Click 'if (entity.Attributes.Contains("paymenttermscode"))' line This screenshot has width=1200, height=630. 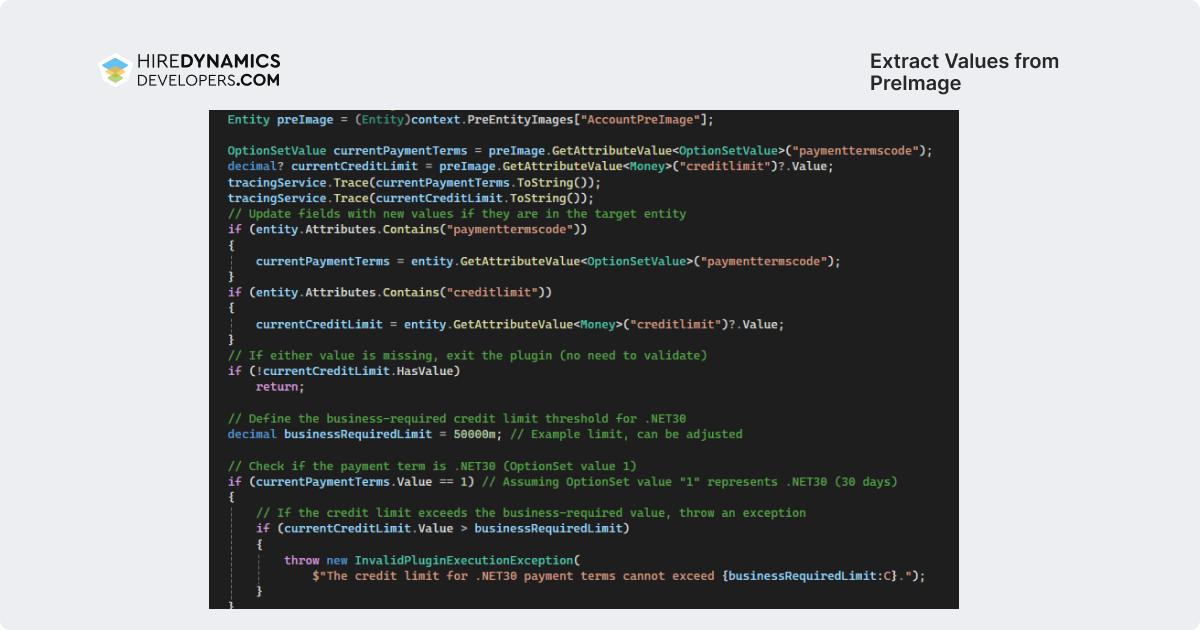click(x=407, y=230)
